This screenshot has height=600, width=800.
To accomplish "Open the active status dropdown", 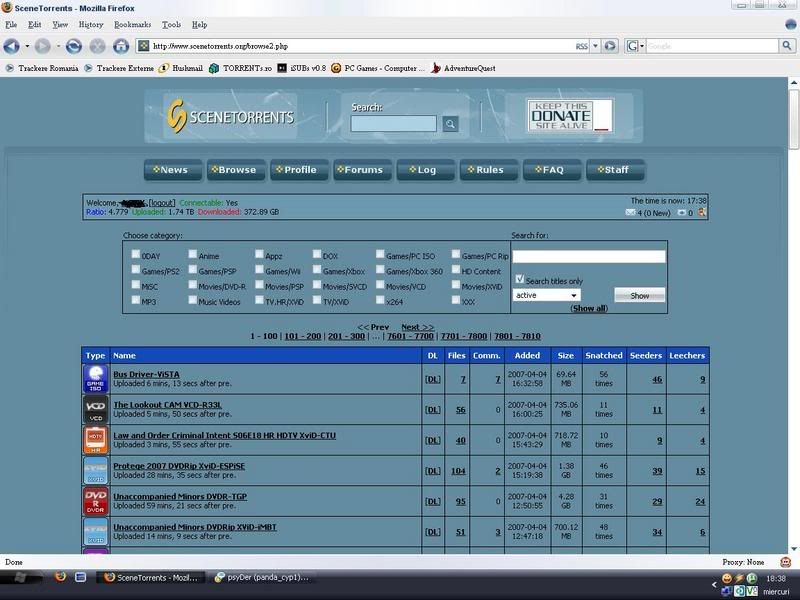I will coord(546,295).
